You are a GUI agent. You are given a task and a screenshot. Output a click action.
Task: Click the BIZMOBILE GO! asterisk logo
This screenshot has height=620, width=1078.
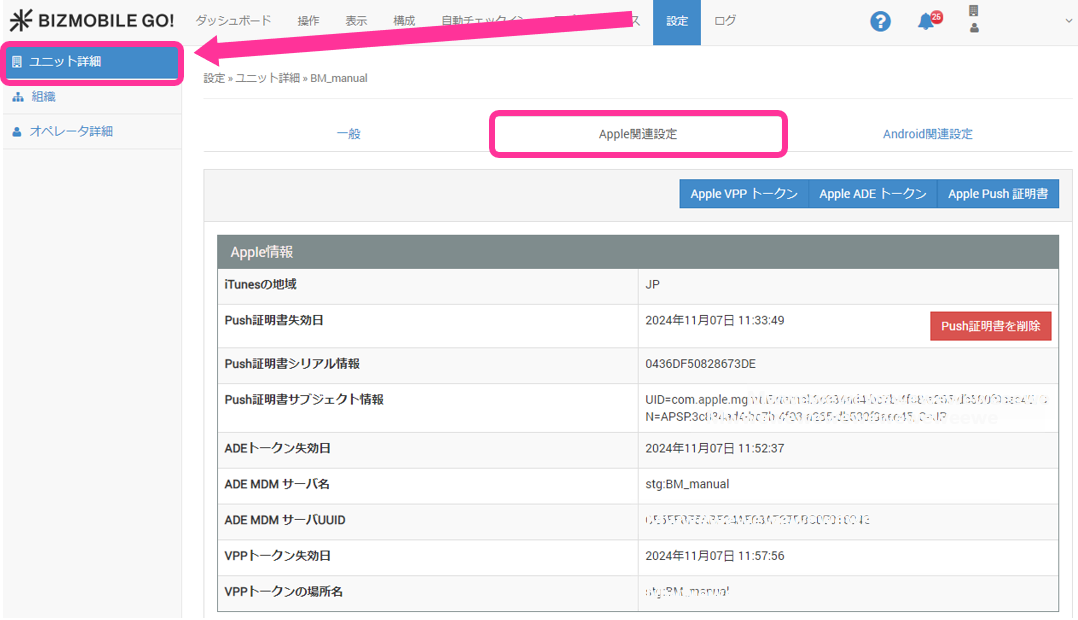(x=21, y=21)
